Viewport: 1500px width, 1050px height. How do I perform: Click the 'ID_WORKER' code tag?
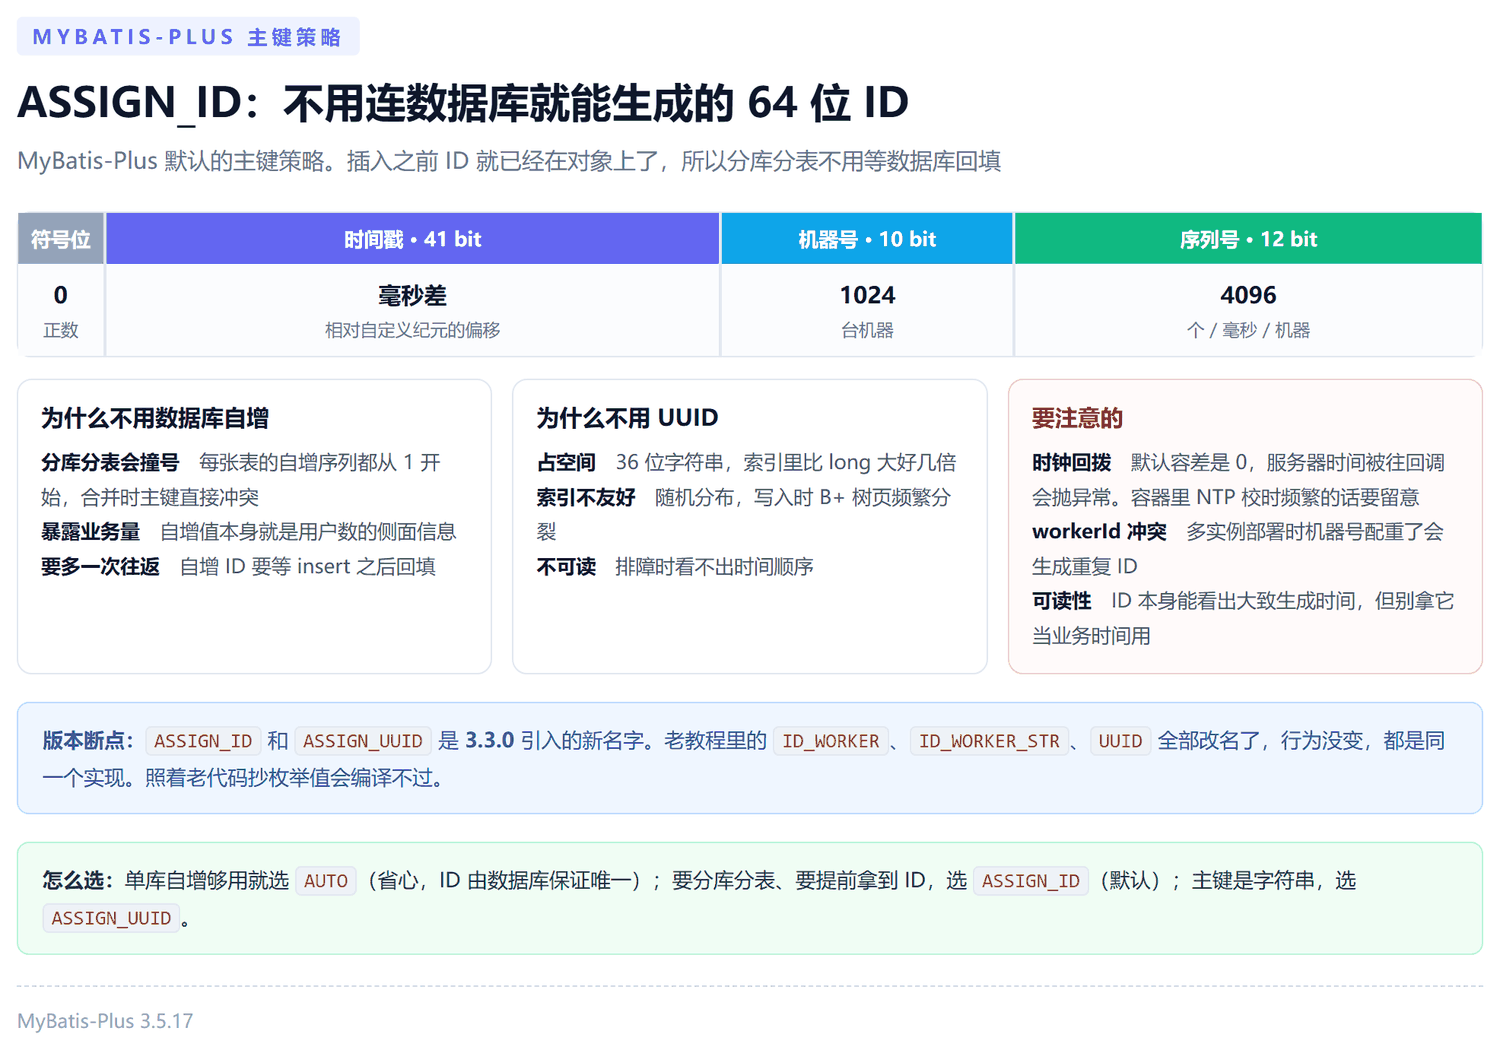(x=831, y=741)
